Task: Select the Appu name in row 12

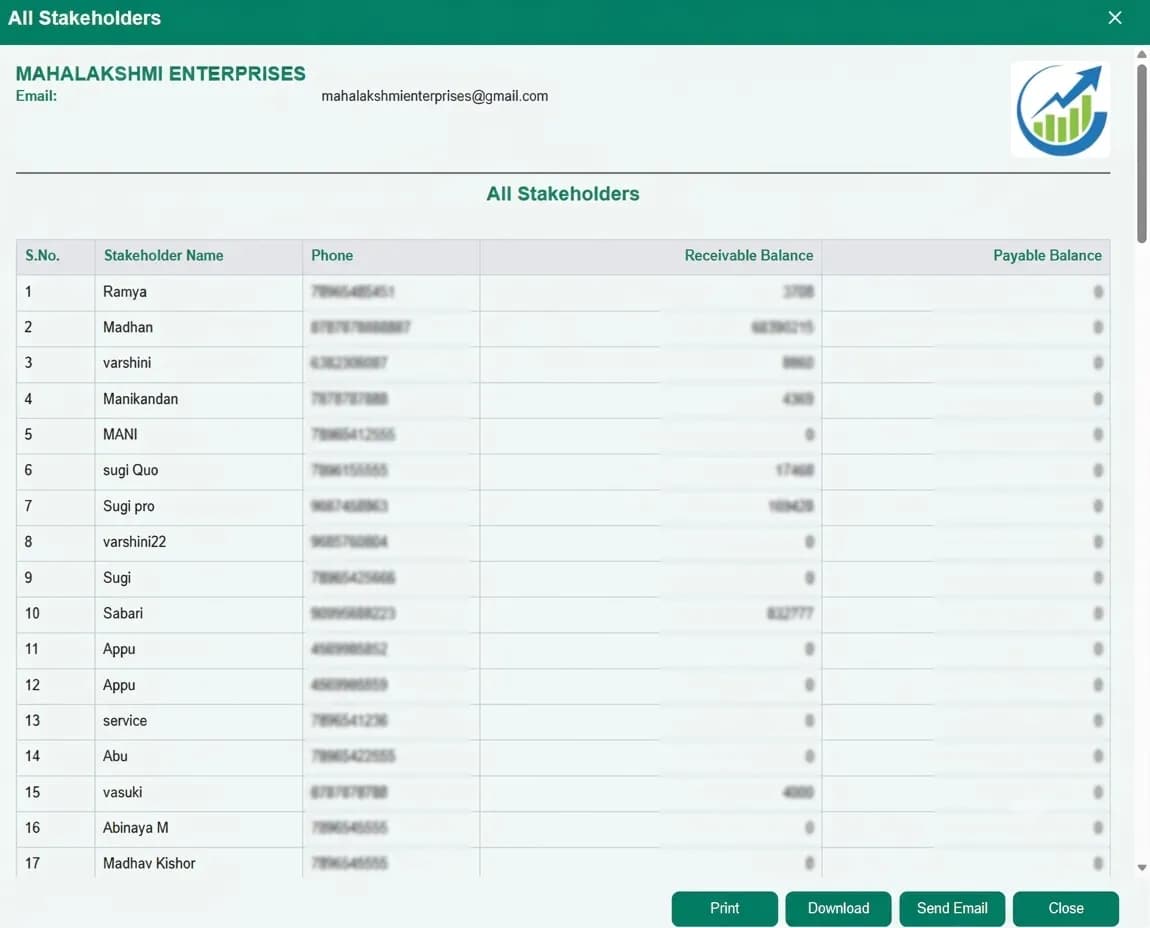Action: point(119,685)
